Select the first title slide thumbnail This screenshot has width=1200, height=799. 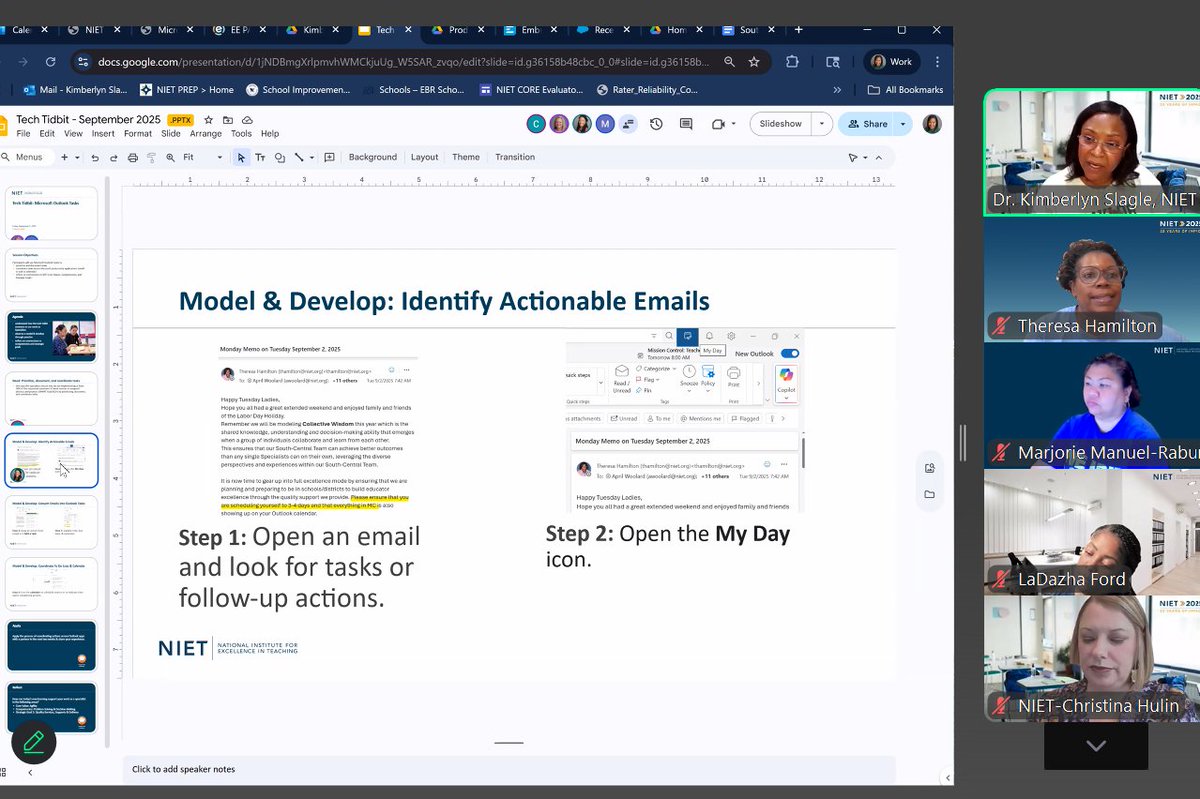pyautogui.click(x=52, y=213)
